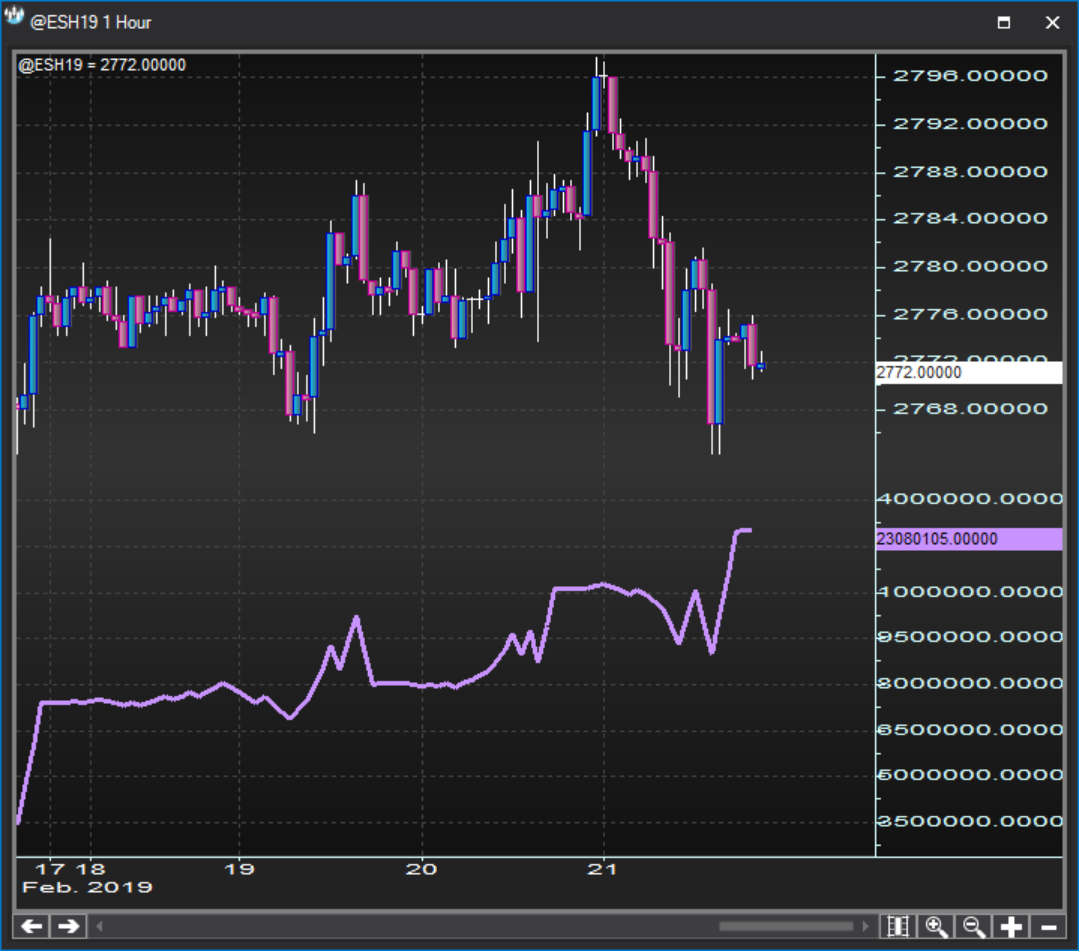This screenshot has width=1079, height=951.
Task: Click the 2796.00000 price axis label
Action: (x=970, y=76)
